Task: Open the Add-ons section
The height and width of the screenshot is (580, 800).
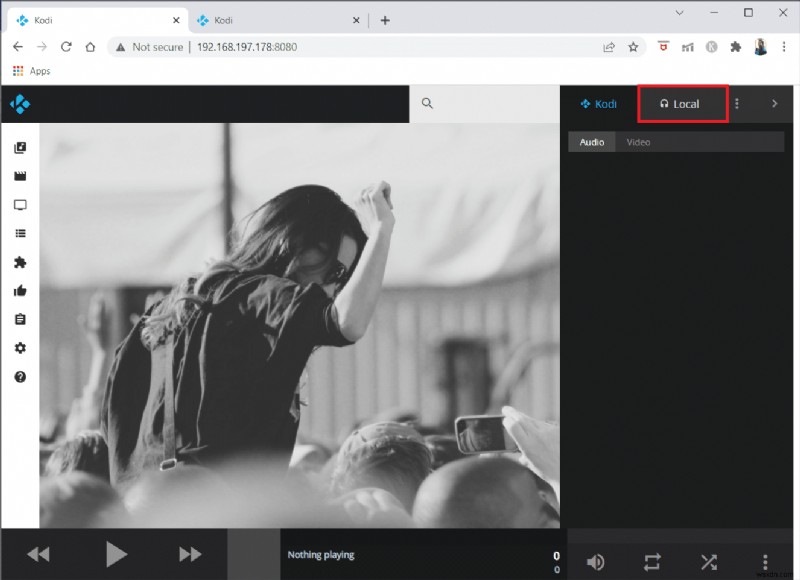Action: [x=18, y=262]
